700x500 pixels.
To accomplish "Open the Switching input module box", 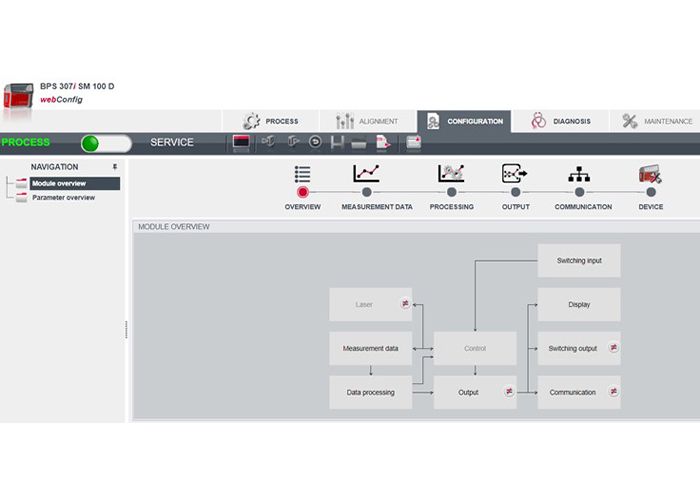I will [579, 260].
